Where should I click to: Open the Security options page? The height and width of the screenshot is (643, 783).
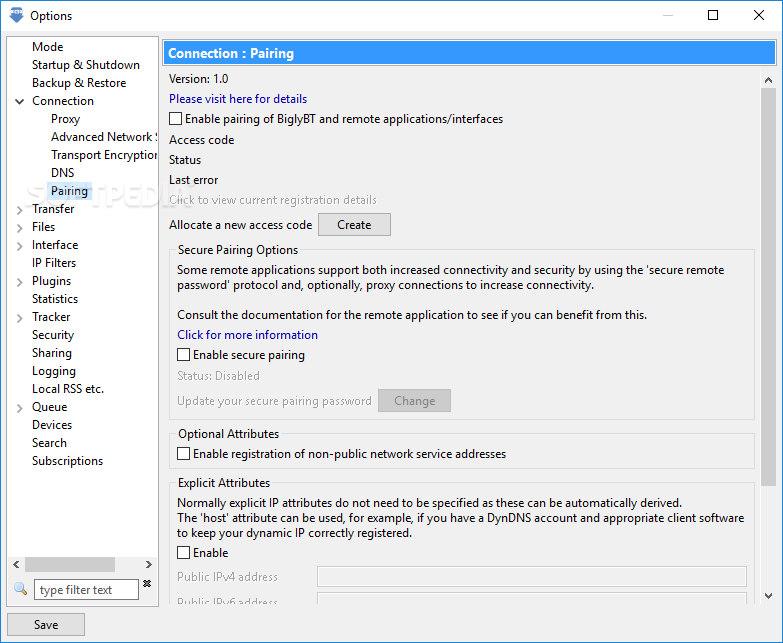pyautogui.click(x=53, y=334)
